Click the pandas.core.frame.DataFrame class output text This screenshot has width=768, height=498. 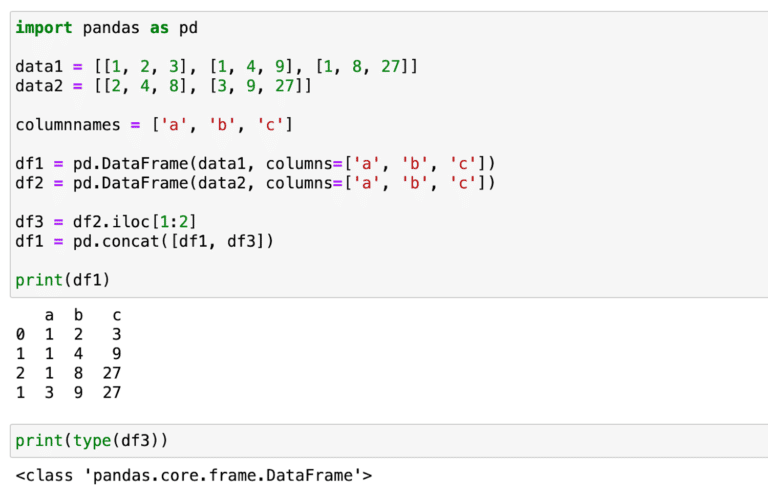[x=194, y=476]
